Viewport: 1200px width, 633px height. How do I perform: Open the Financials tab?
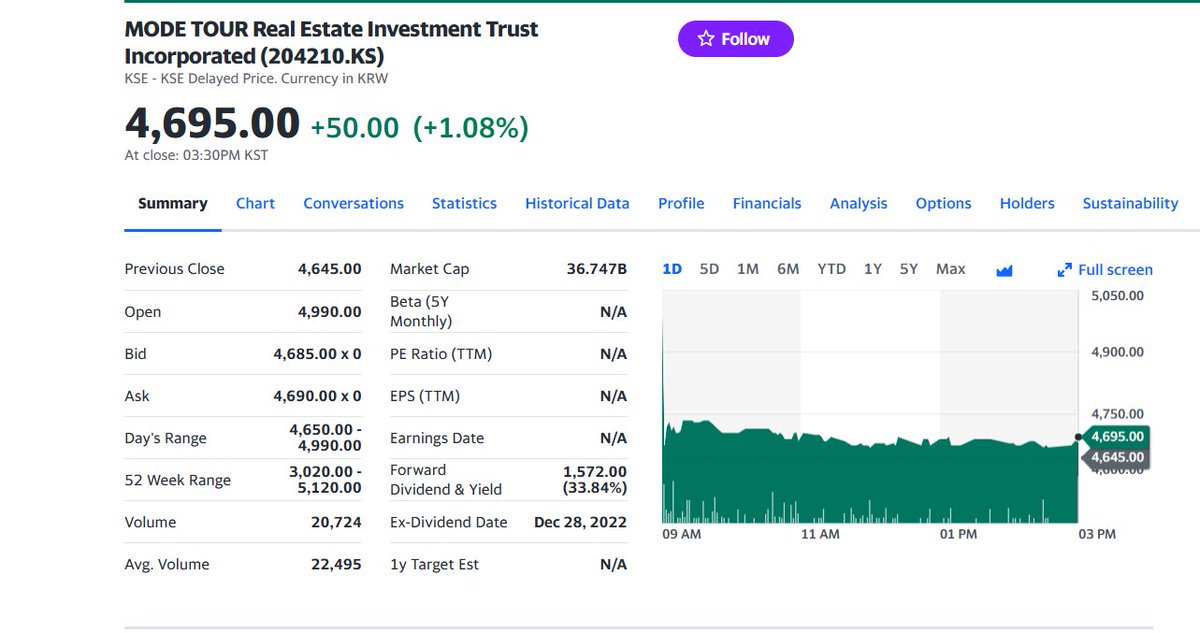point(767,203)
